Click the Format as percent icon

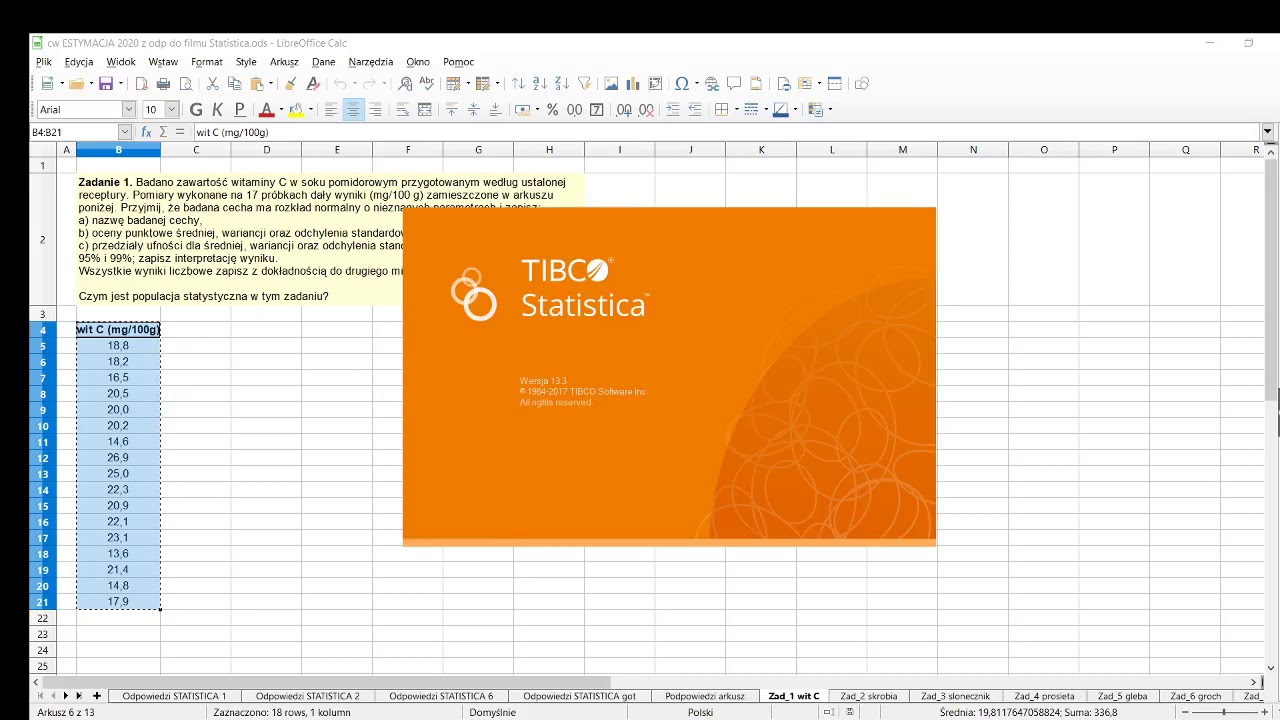[x=552, y=110]
